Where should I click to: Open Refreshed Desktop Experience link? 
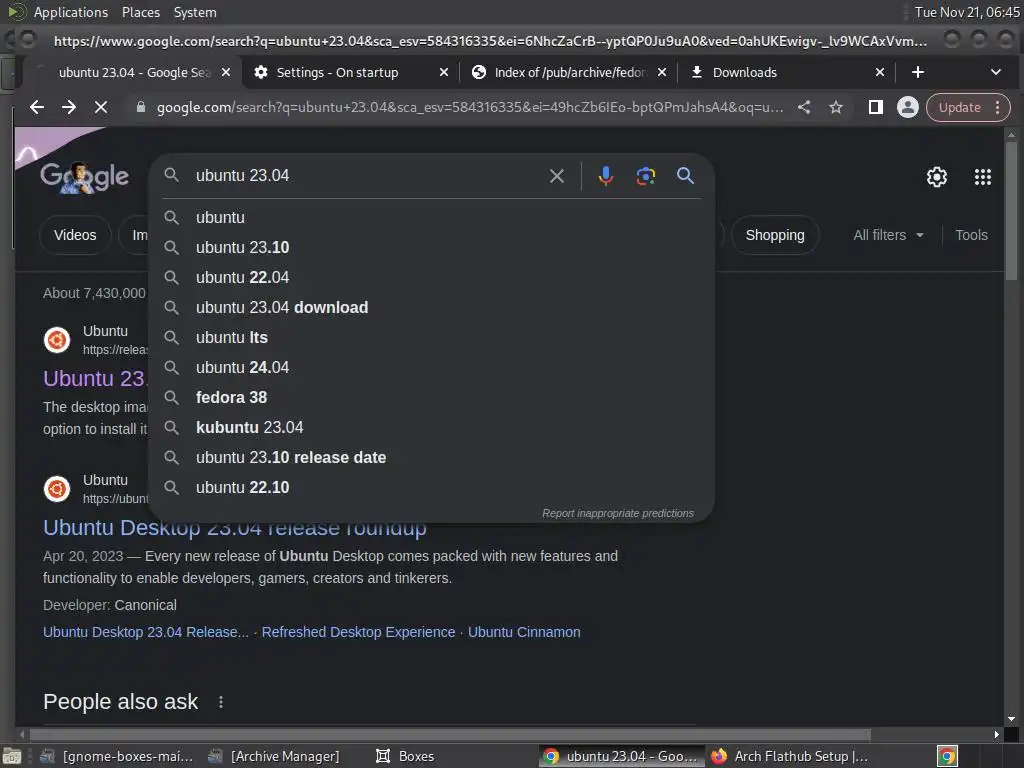(359, 632)
